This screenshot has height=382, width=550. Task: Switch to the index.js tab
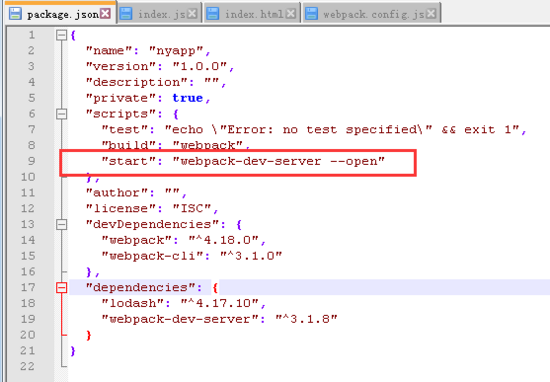click(161, 14)
